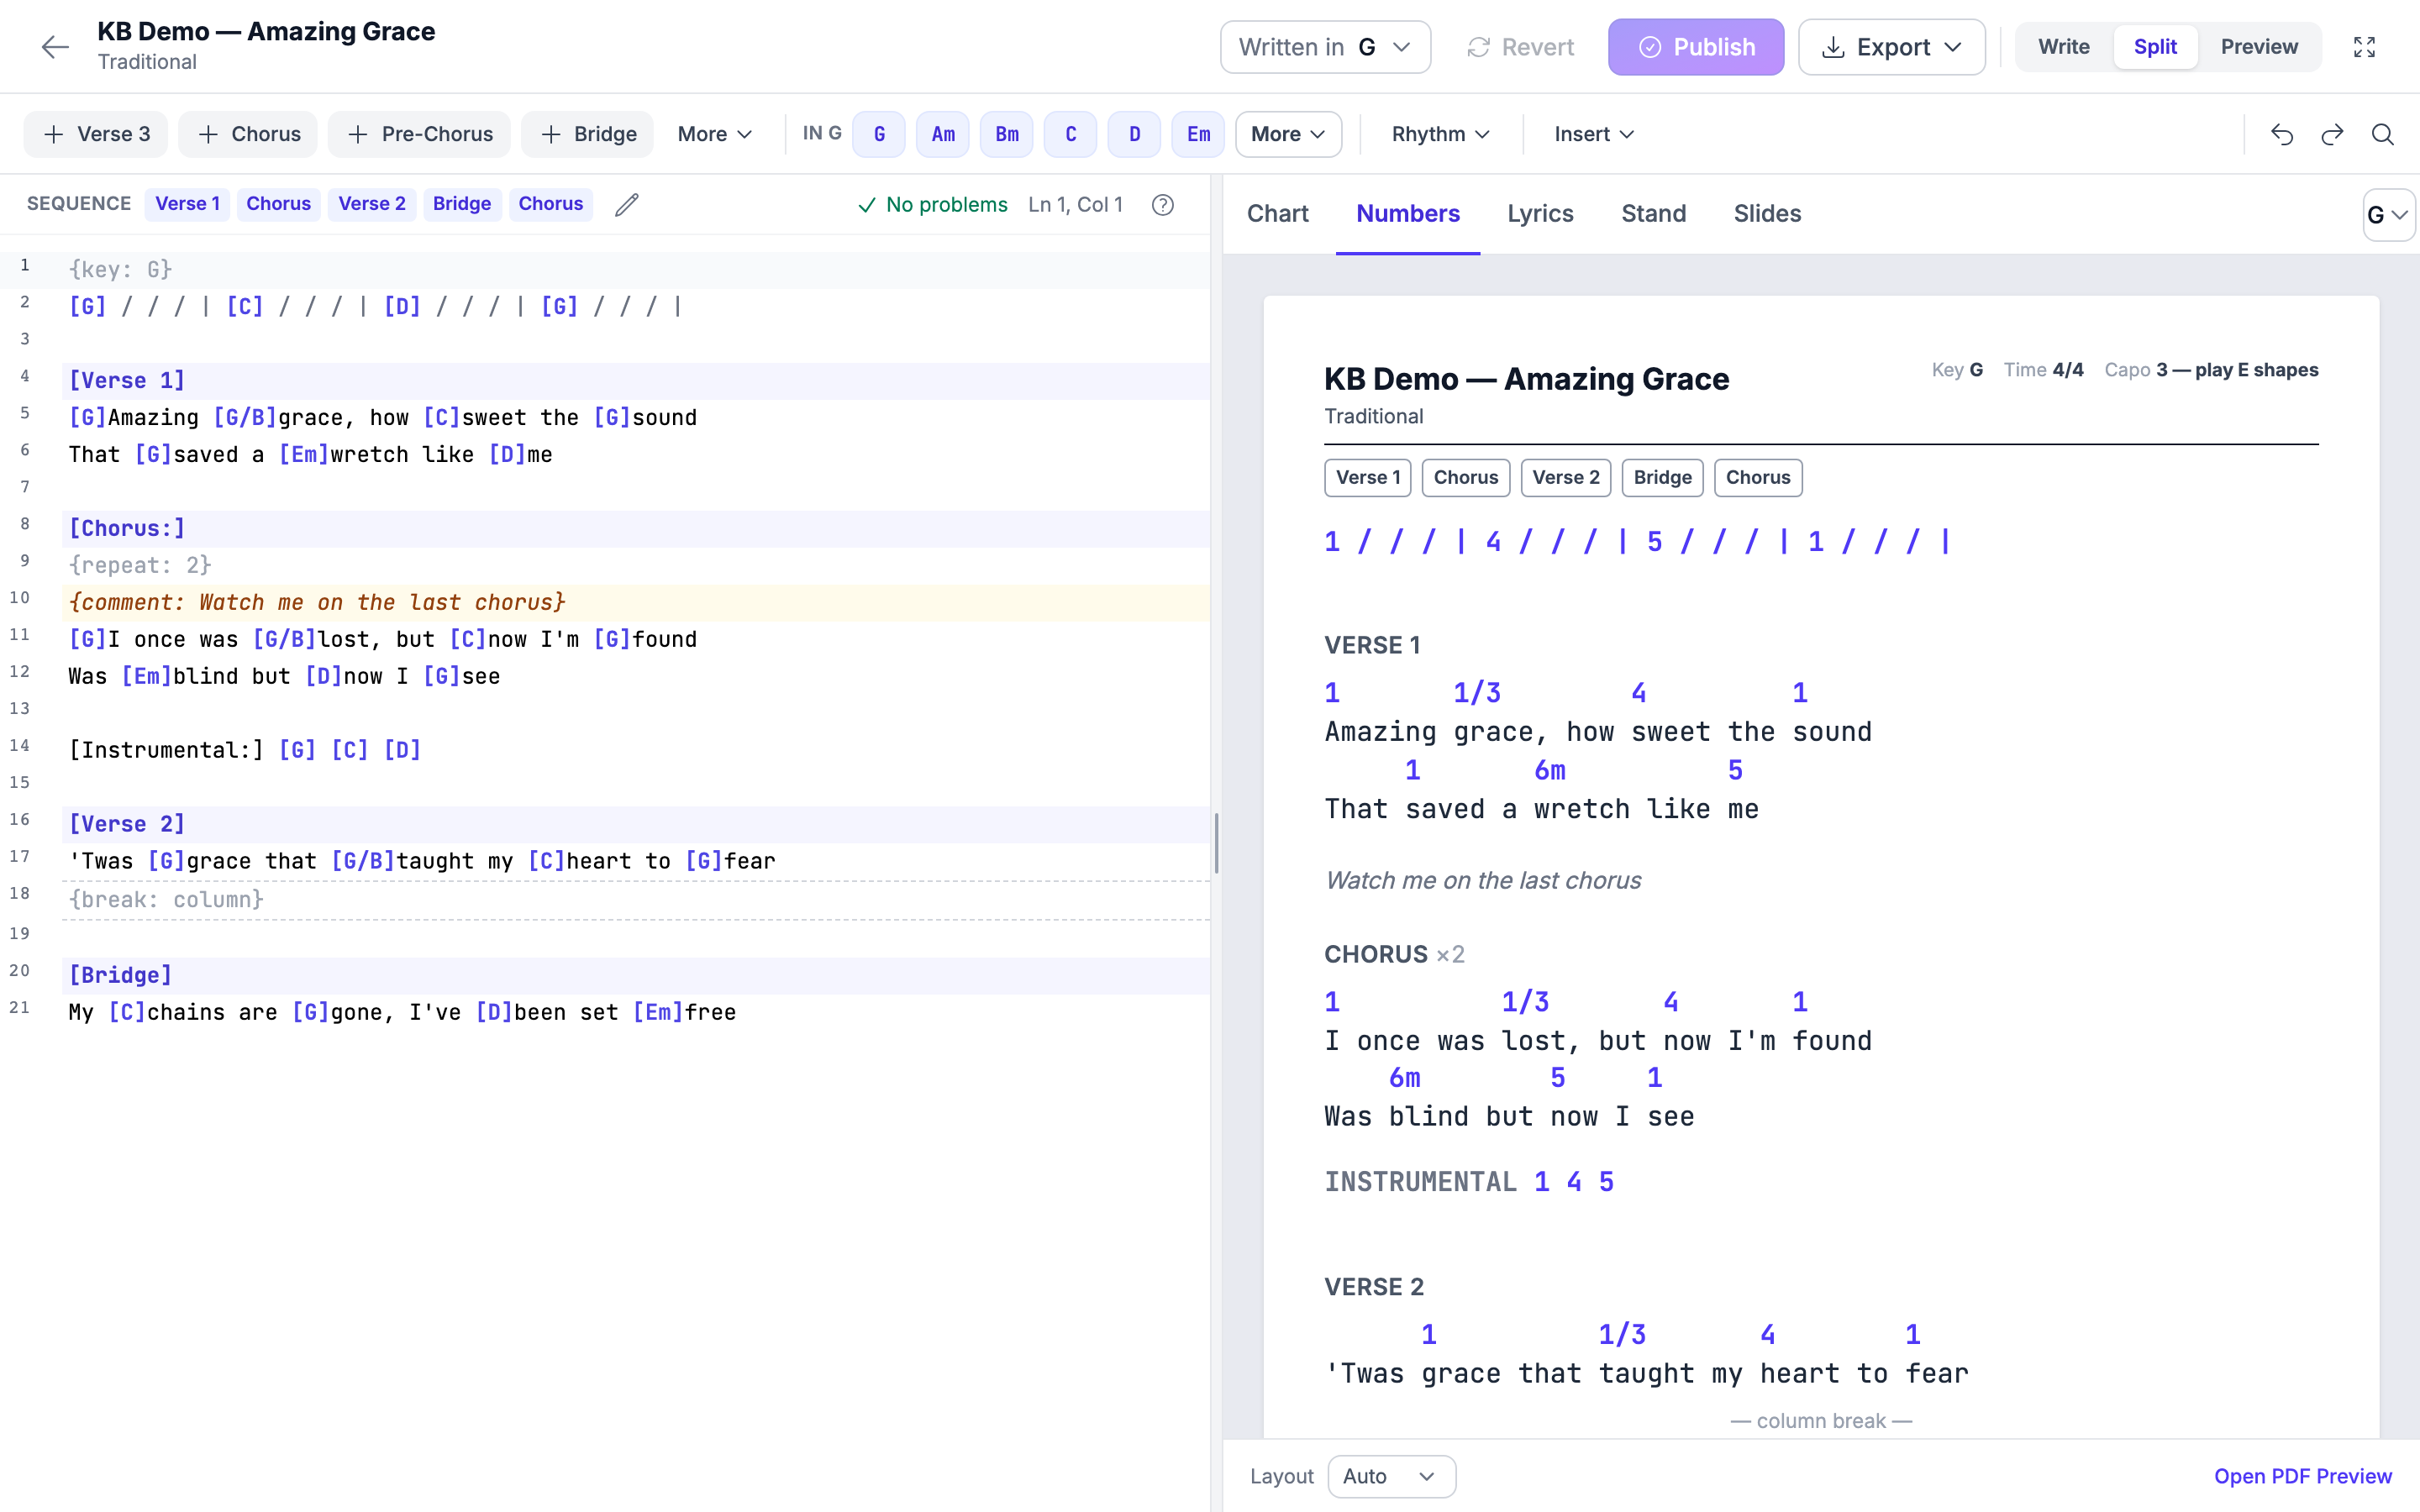Add a Pre-Chorus section
The width and height of the screenshot is (2420, 1512).
click(419, 134)
